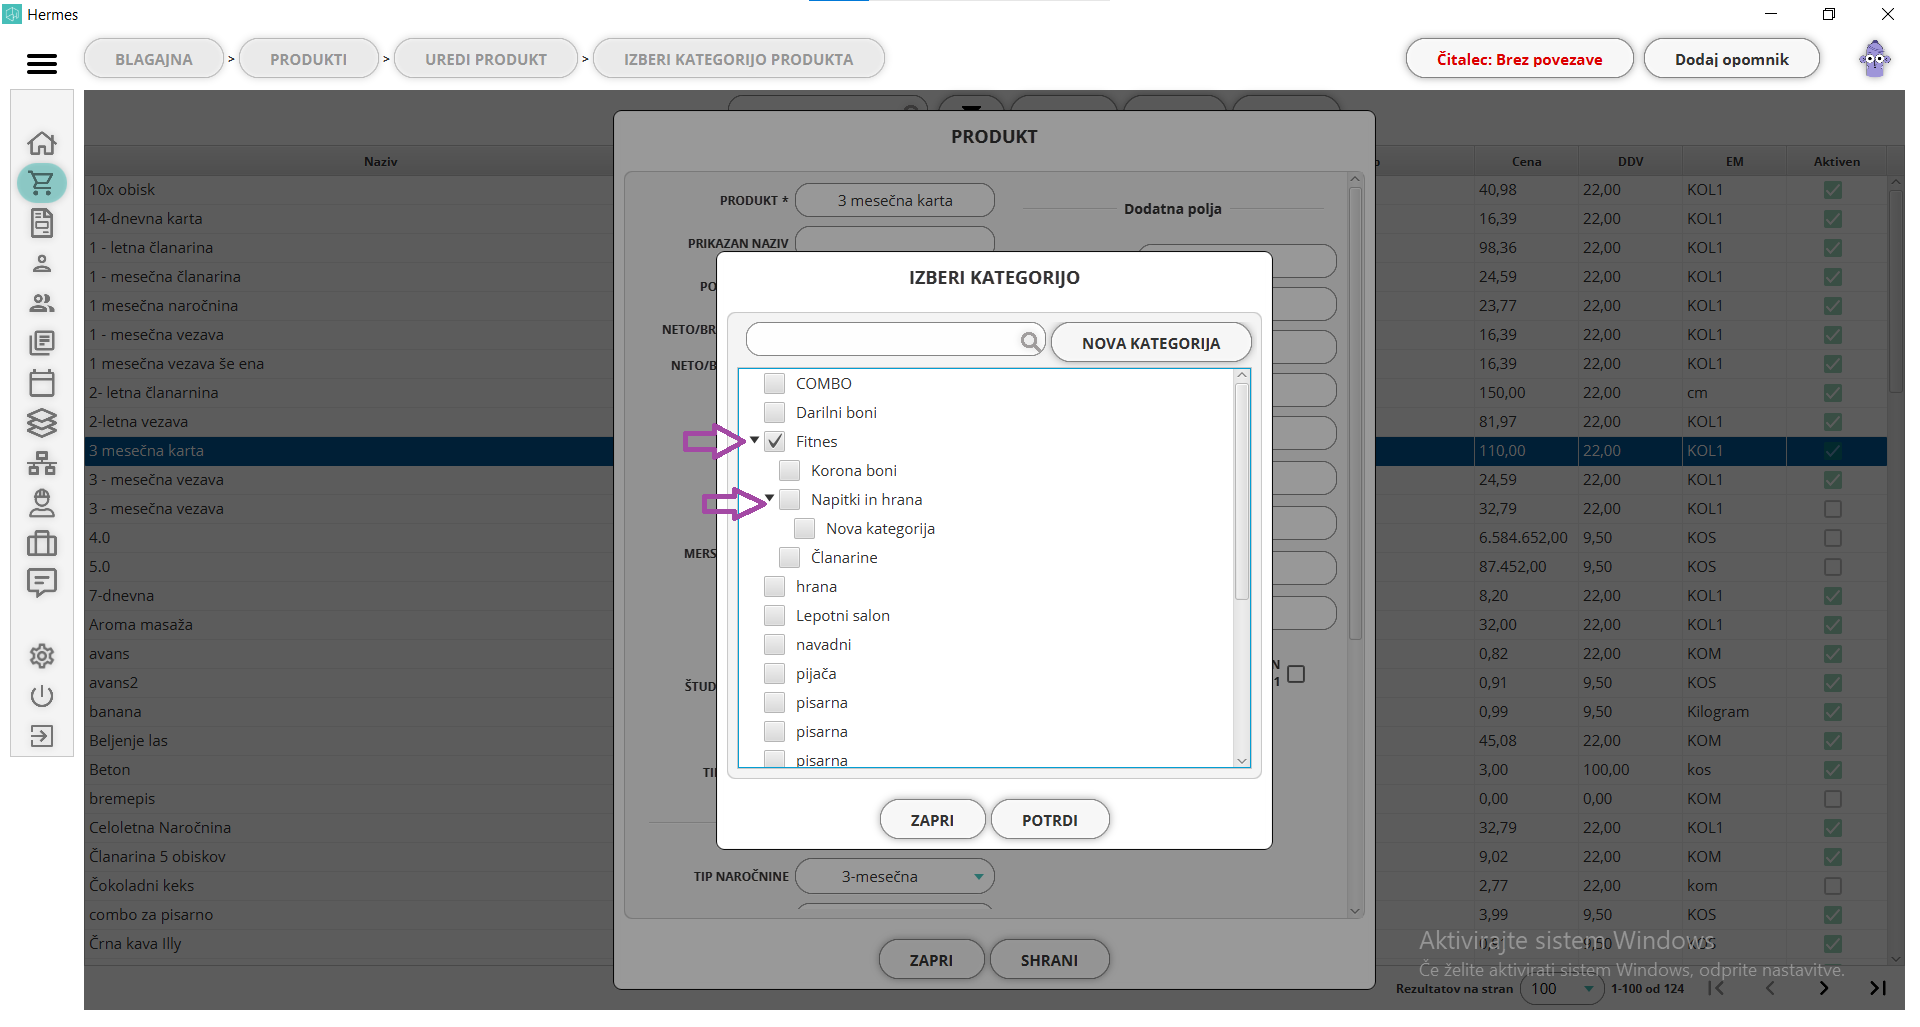The image size is (1920, 1027).
Task: Go to the Home sidebar icon
Action: (42, 144)
